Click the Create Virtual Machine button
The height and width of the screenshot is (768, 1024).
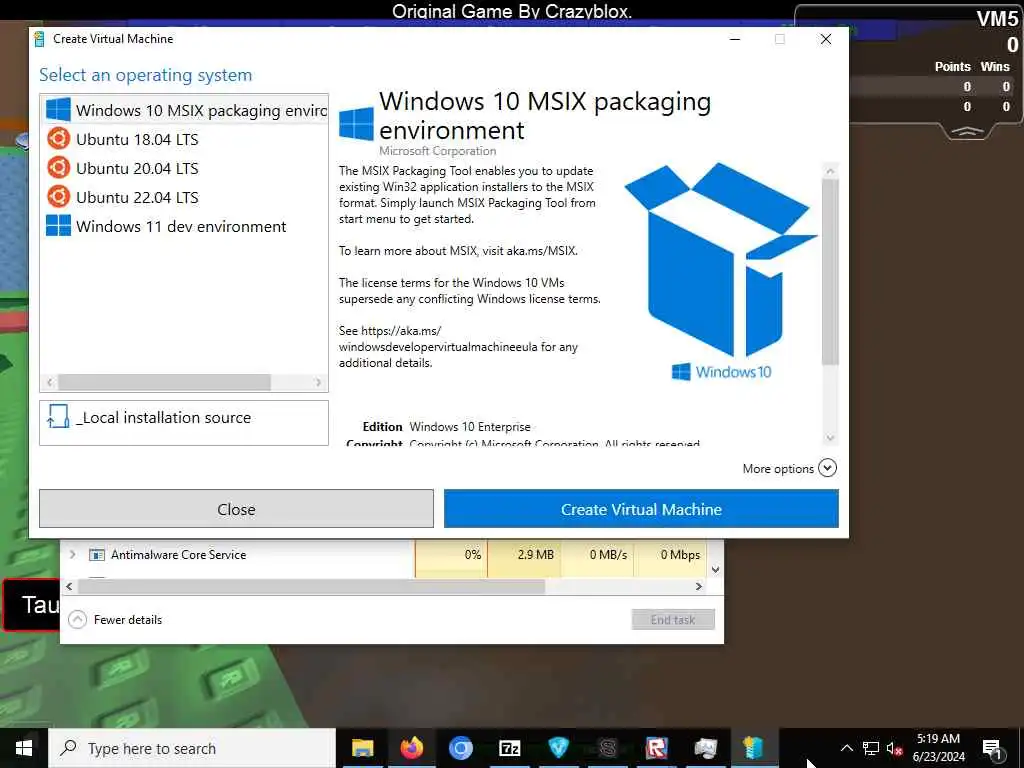click(641, 509)
